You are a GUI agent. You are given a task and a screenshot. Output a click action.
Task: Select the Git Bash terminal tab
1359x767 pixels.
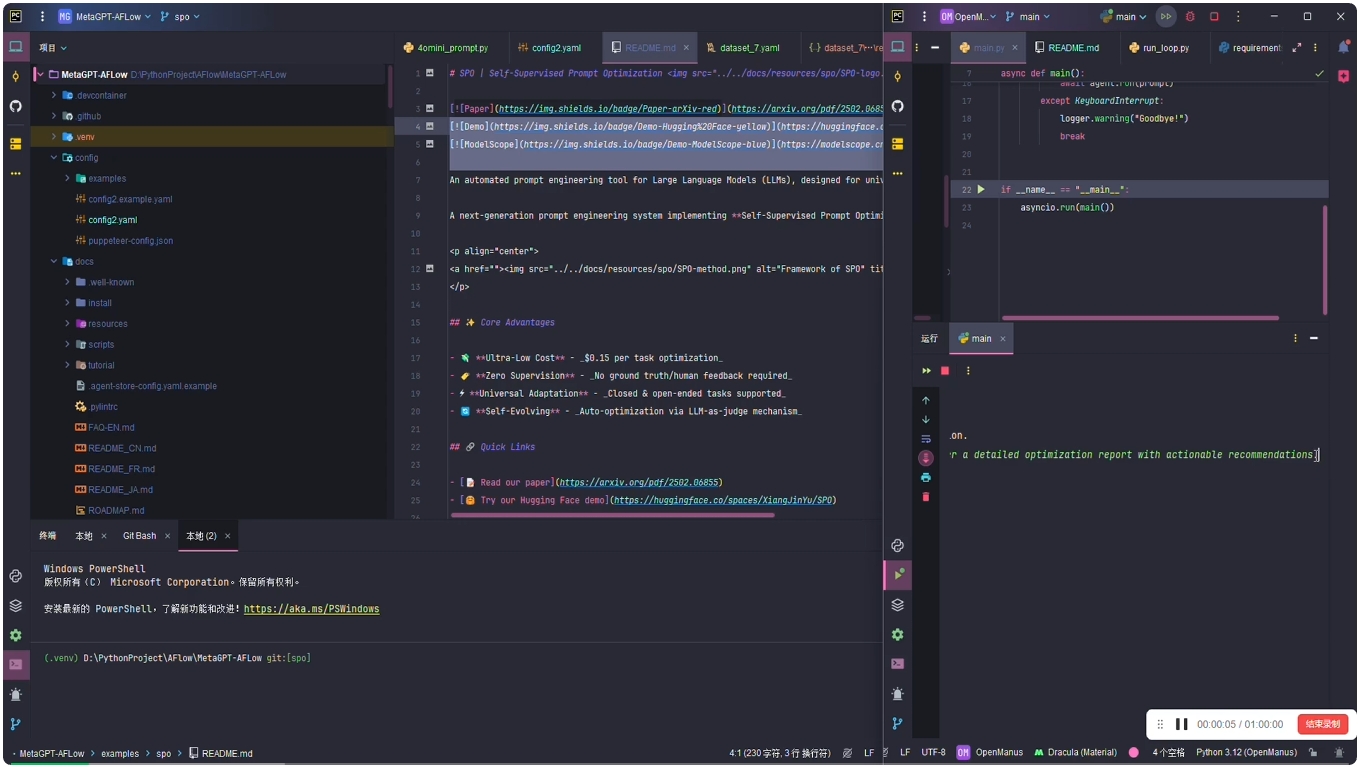[139, 536]
